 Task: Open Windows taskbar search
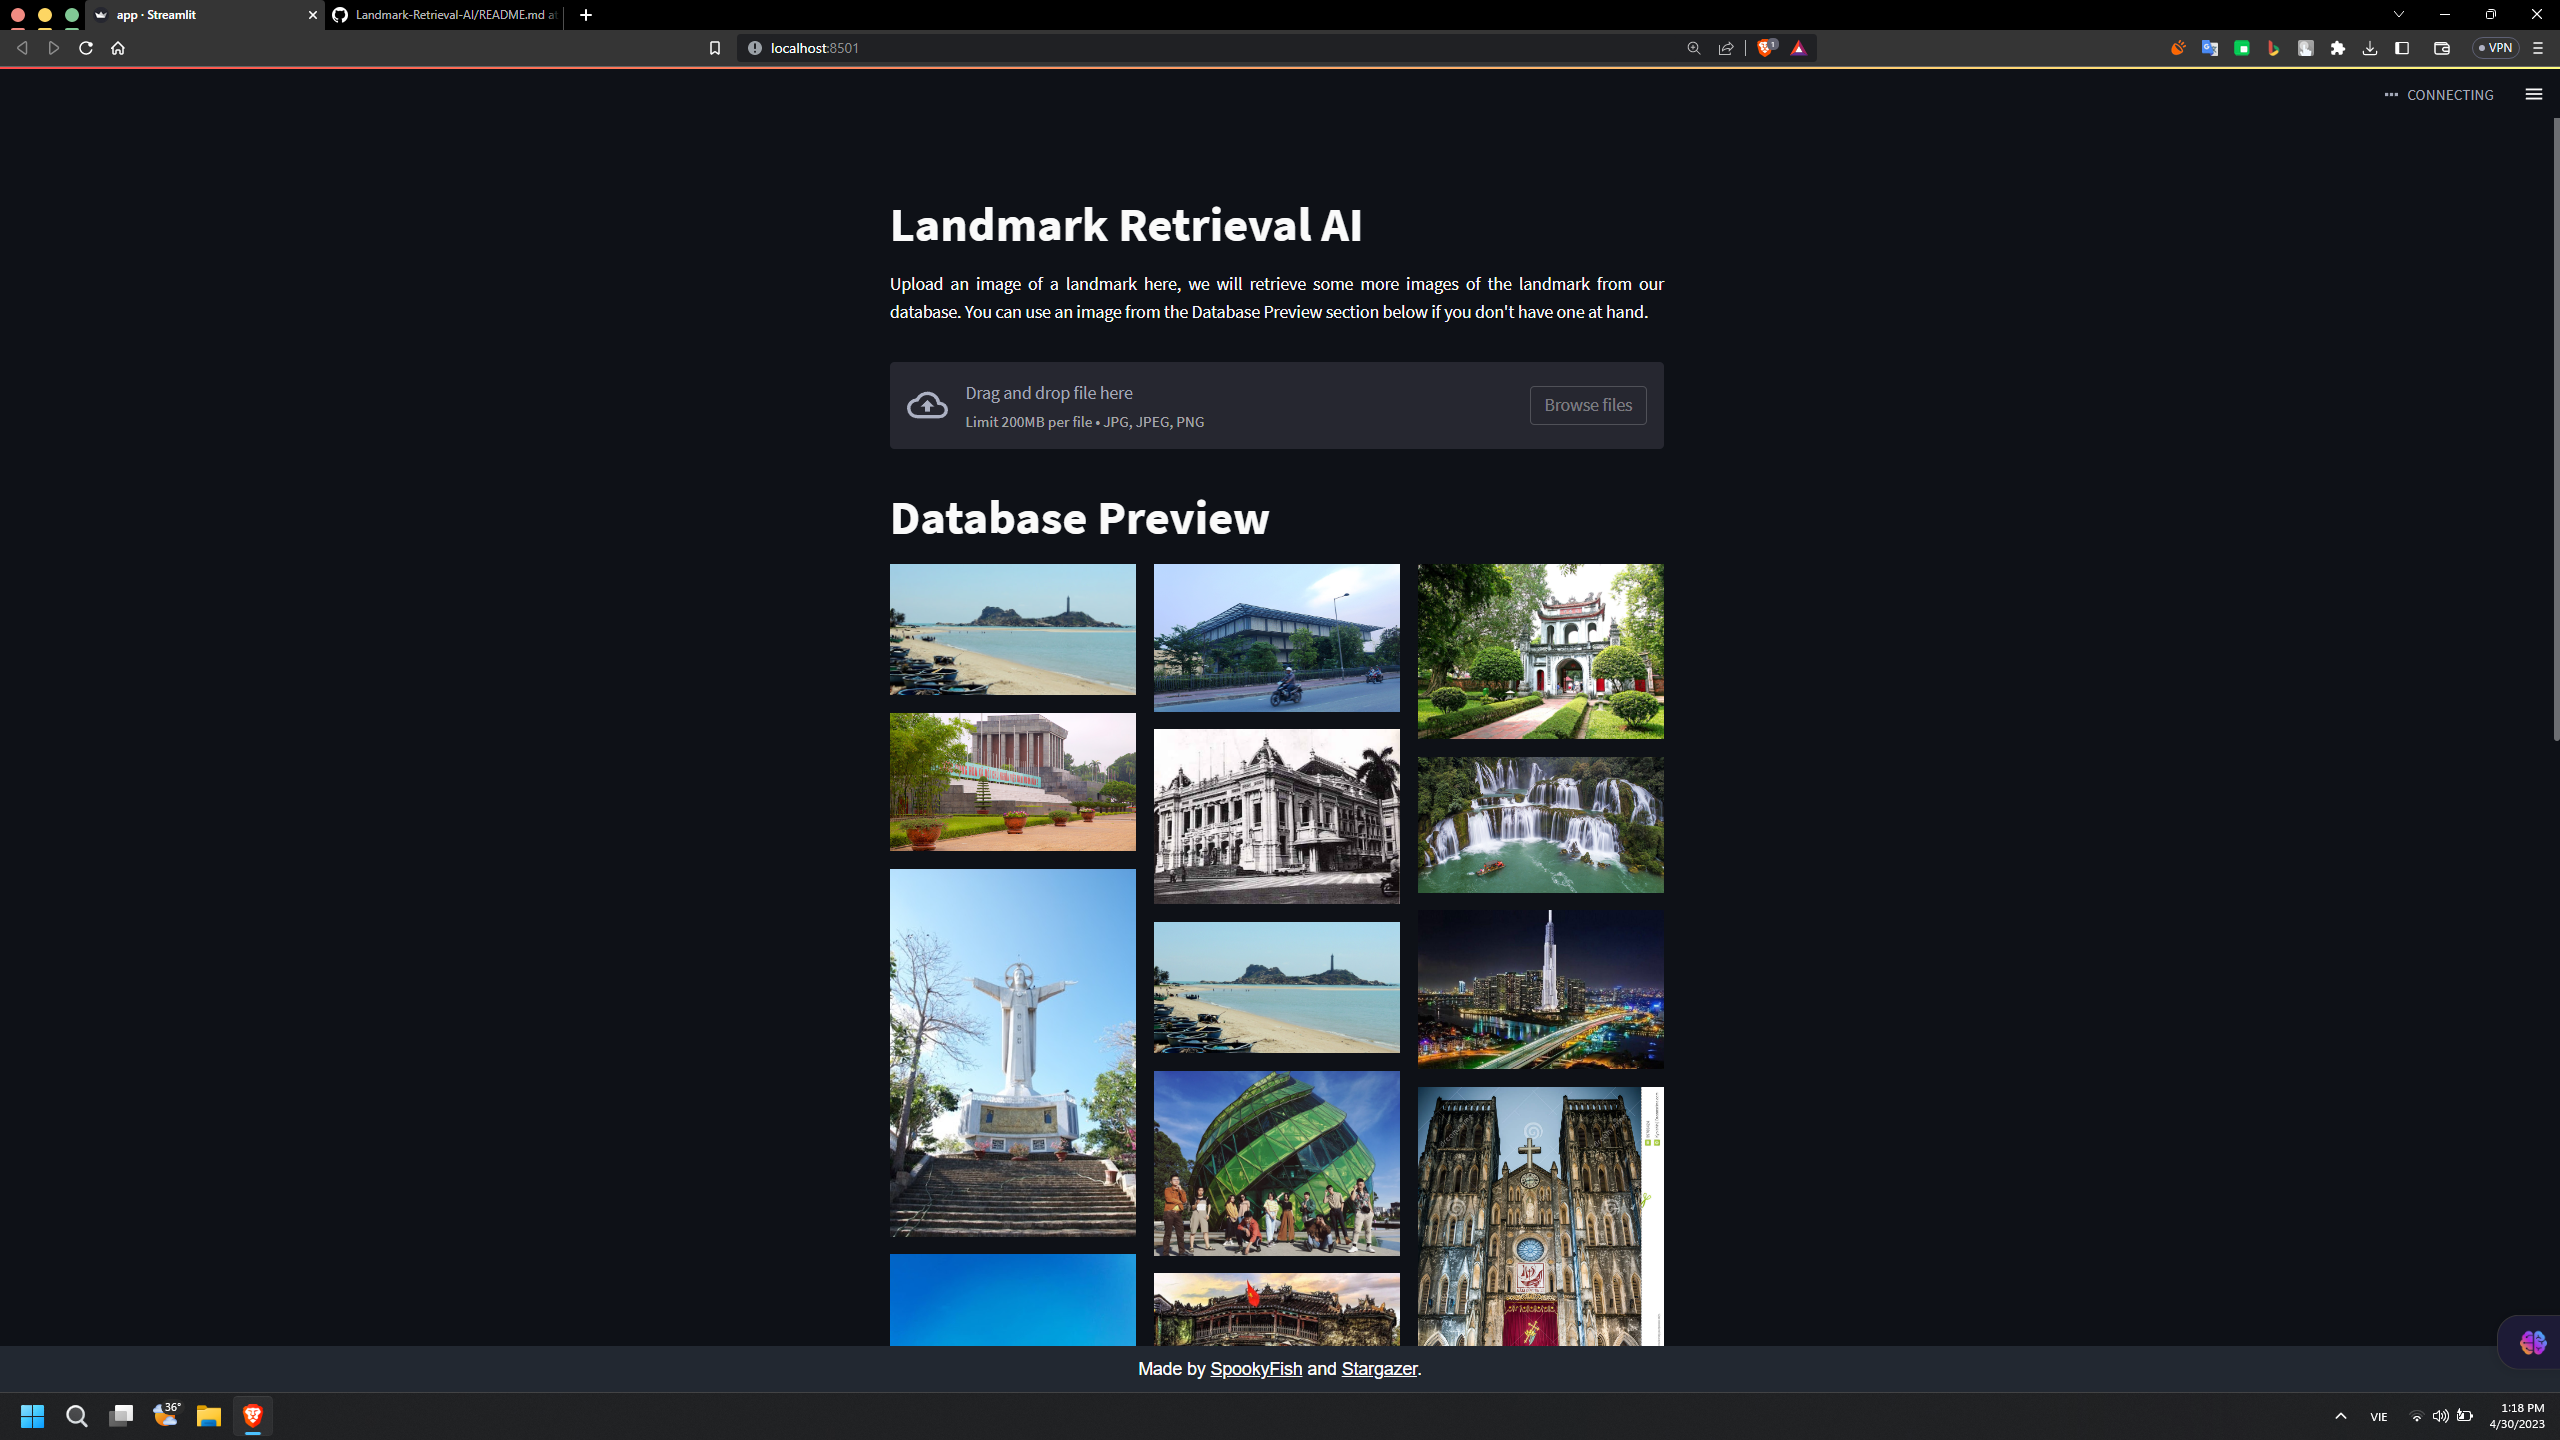[x=77, y=1416]
